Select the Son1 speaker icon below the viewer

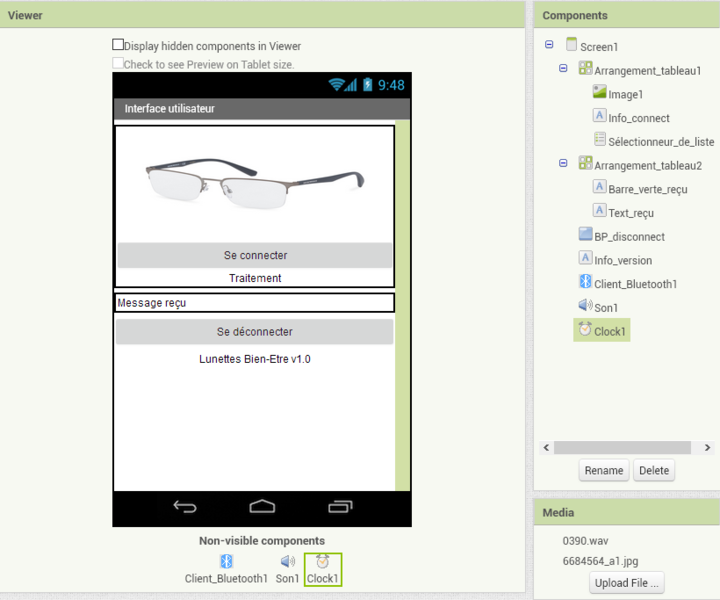point(287,562)
